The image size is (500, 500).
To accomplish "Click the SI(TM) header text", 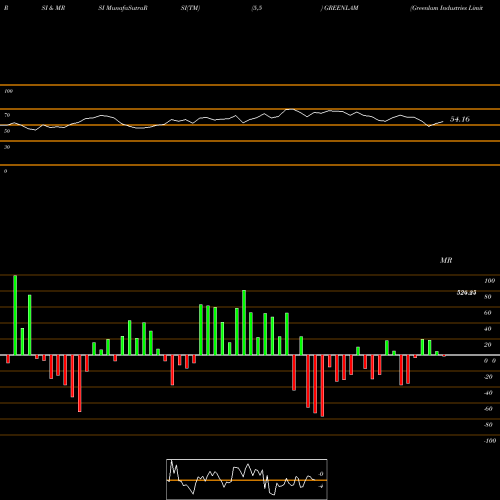I will pos(190,8).
